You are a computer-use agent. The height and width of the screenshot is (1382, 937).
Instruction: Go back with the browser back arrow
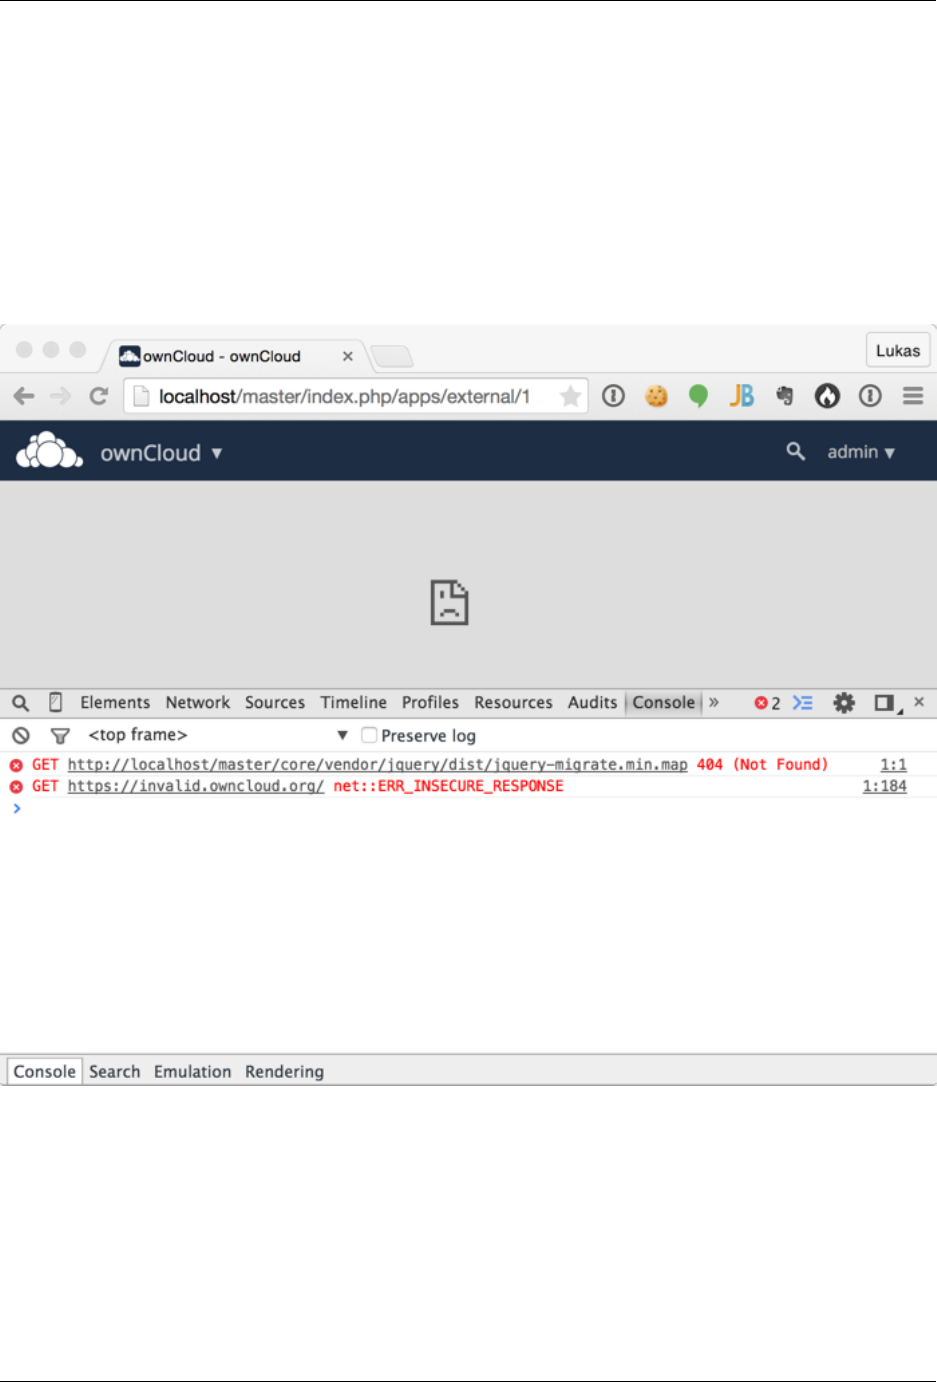coord(24,396)
